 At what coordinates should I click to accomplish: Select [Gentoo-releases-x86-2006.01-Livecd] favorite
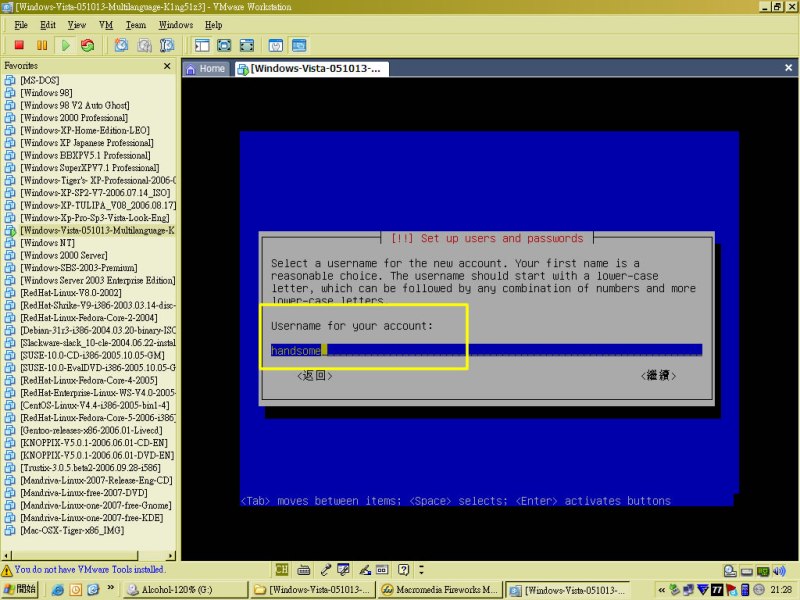tap(91, 430)
